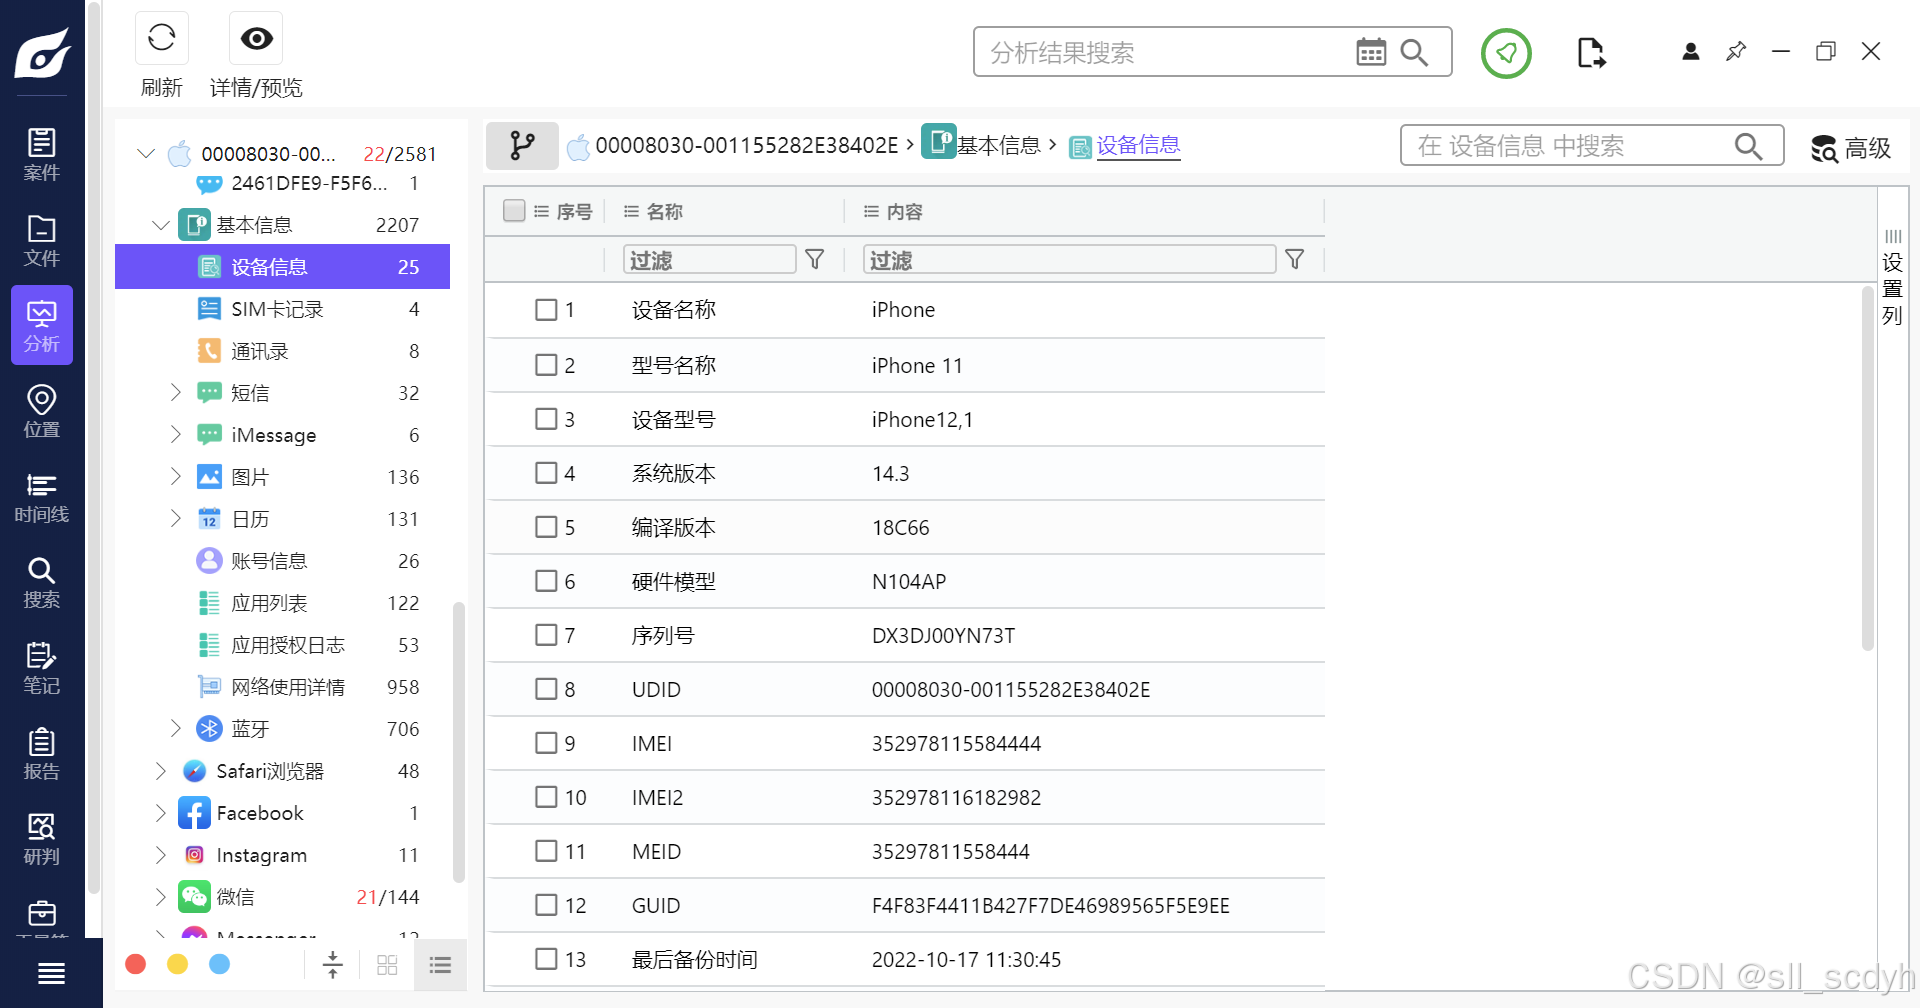
Task: Expand the 图片 tree node
Action: click(175, 476)
